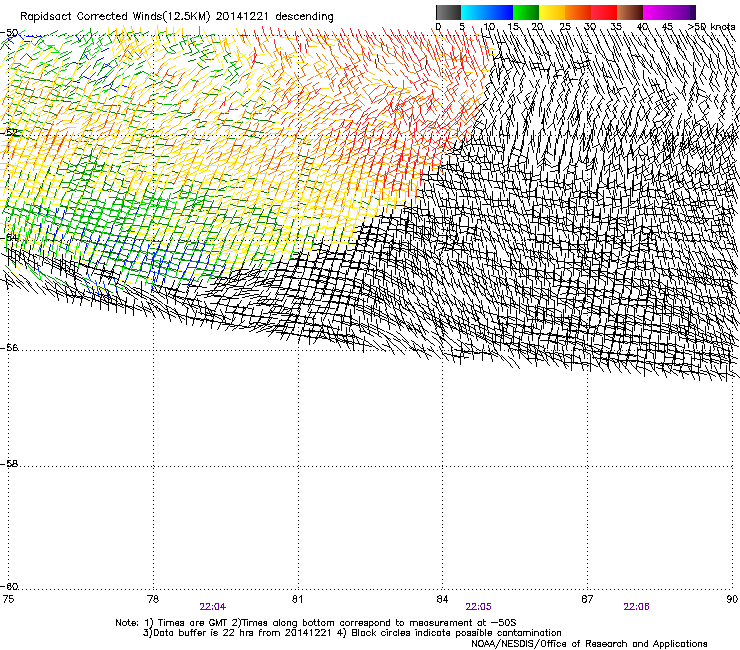Screen dimensions: 740x650
Task: Click the 'Data buffer is 22 hrs' note line
Action: (x=352, y=633)
